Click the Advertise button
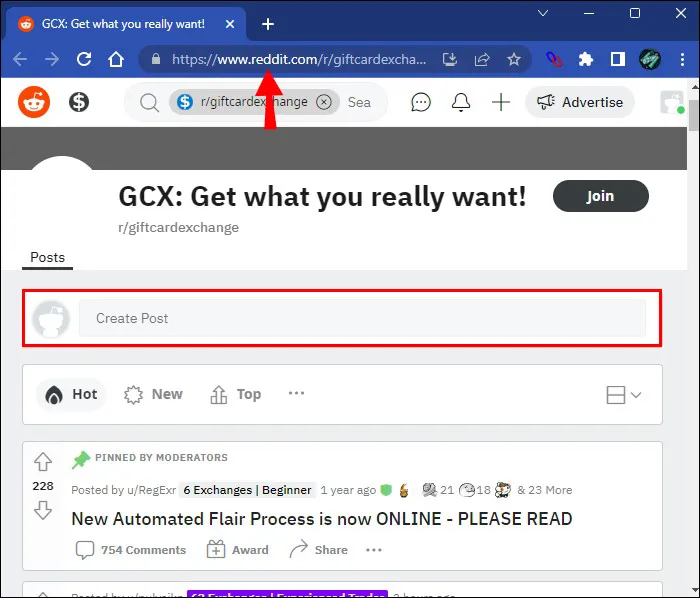The image size is (700, 598). tap(580, 102)
